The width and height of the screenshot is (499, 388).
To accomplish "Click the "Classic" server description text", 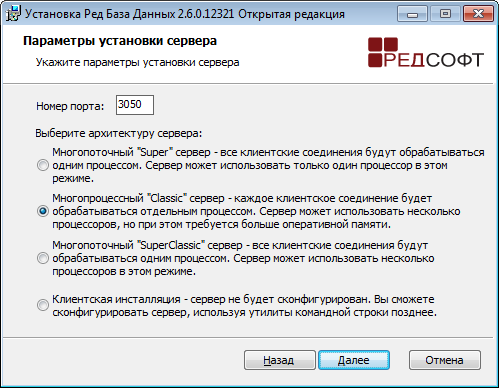I will click(256, 211).
